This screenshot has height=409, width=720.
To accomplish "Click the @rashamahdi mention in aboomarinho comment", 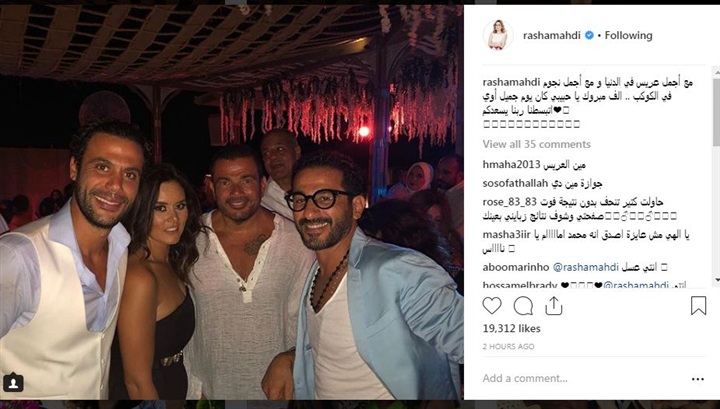I will 585,267.
